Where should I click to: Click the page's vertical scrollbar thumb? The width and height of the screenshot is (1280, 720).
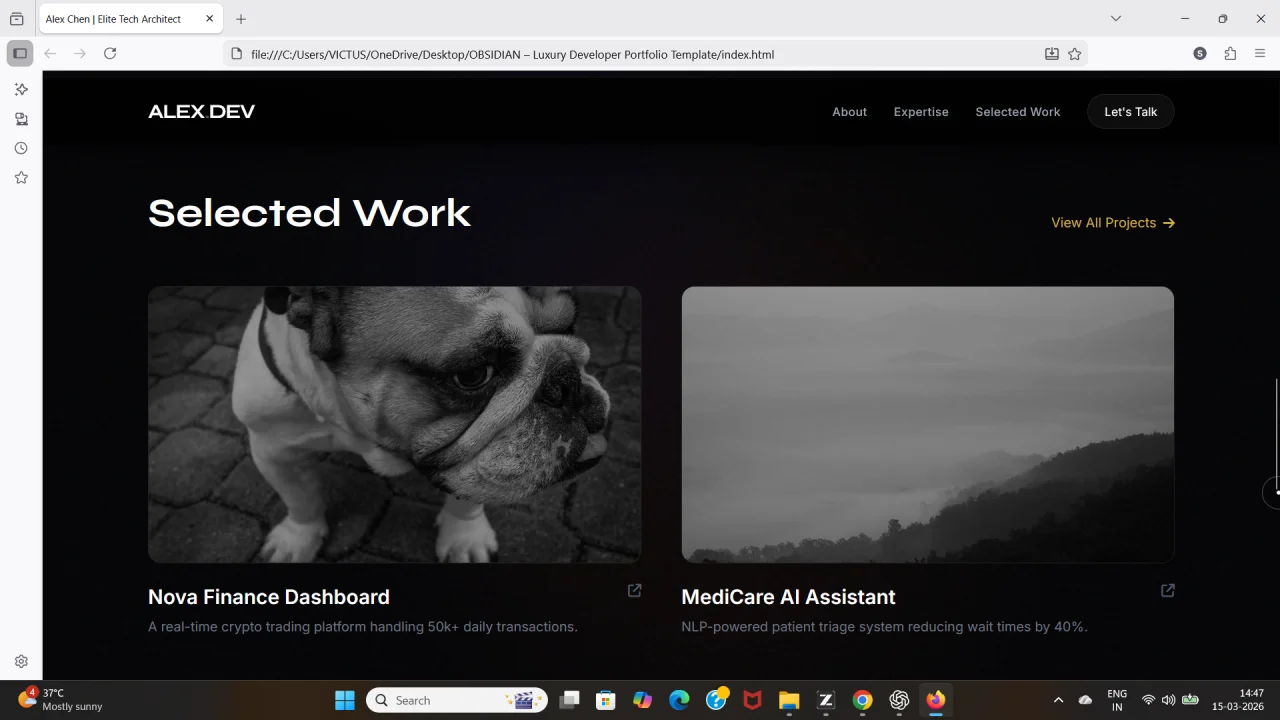(x=1276, y=436)
